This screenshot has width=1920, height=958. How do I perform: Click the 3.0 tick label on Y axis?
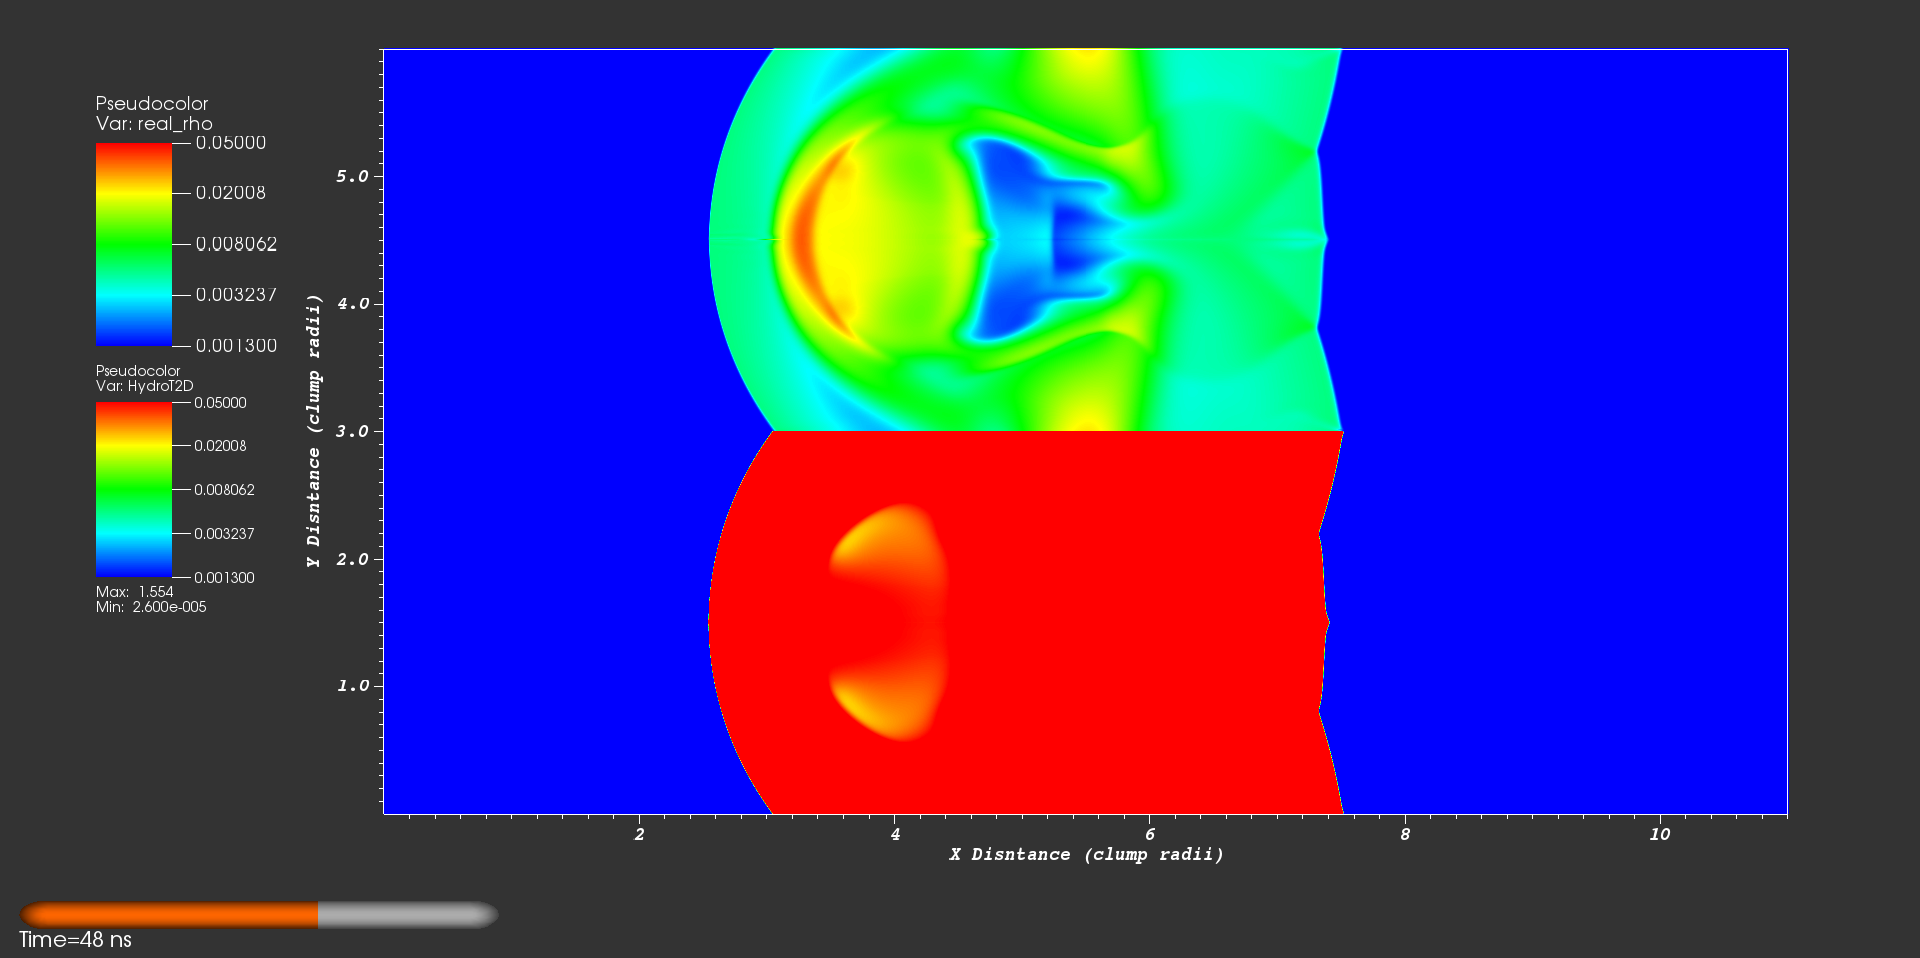click(x=353, y=432)
